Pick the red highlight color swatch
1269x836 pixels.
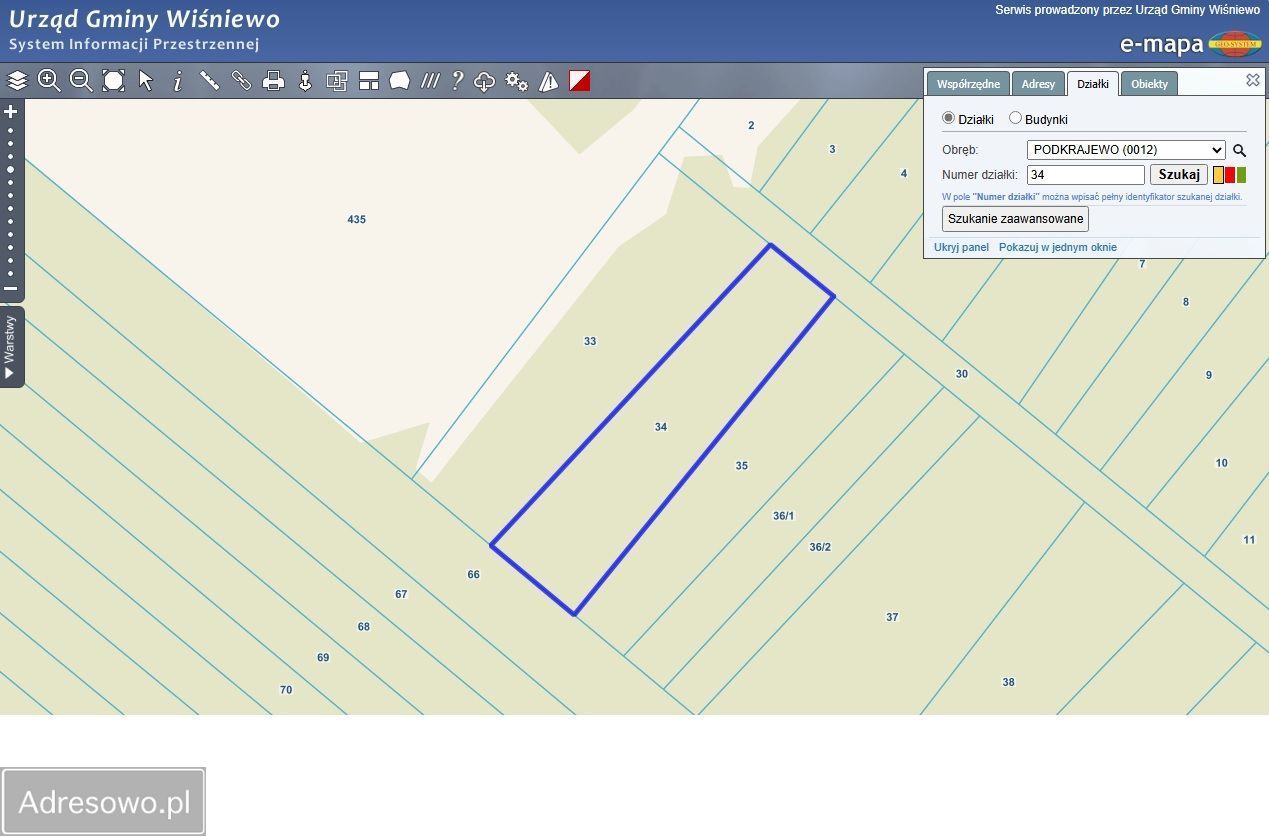tap(1230, 175)
